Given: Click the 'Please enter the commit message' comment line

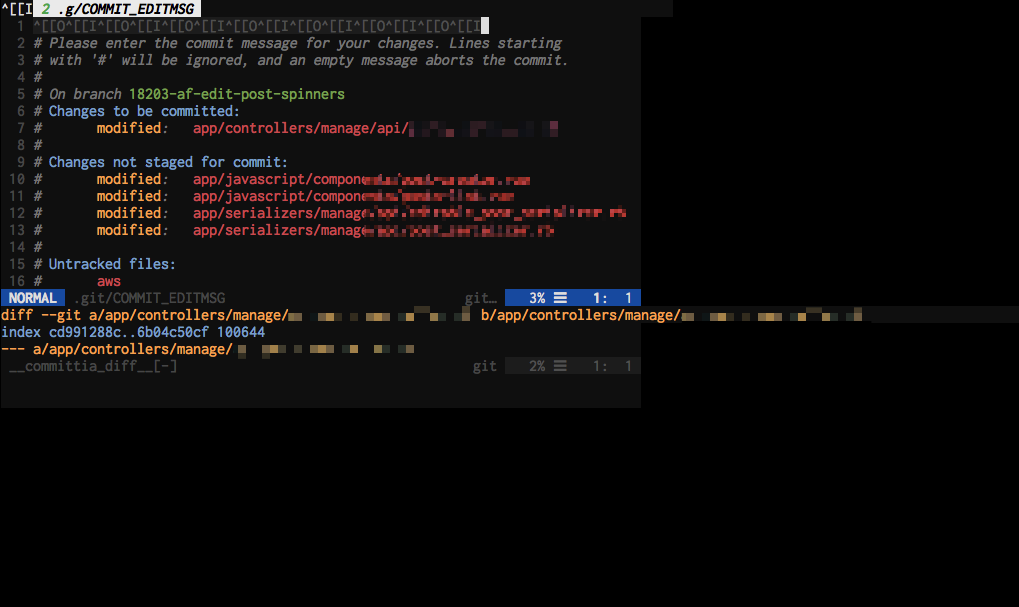Looking at the screenshot, I should (298, 43).
